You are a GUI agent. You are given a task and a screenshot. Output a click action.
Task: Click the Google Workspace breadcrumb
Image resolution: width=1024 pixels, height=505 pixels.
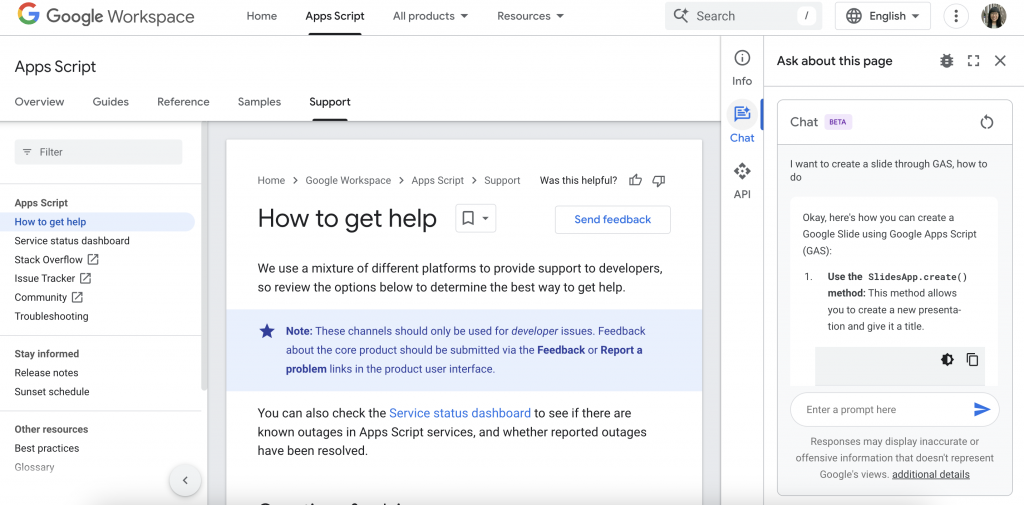tap(348, 181)
